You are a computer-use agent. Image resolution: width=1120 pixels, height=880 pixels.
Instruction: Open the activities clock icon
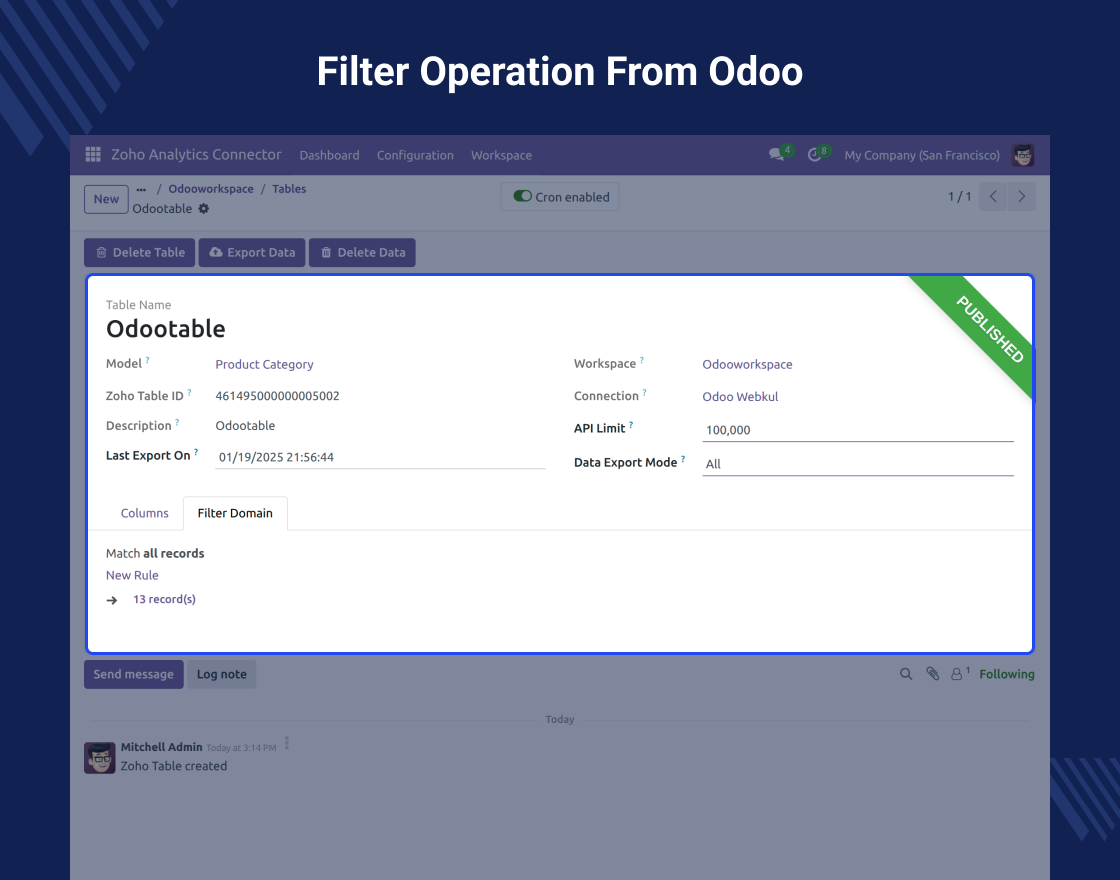pyautogui.click(x=814, y=155)
